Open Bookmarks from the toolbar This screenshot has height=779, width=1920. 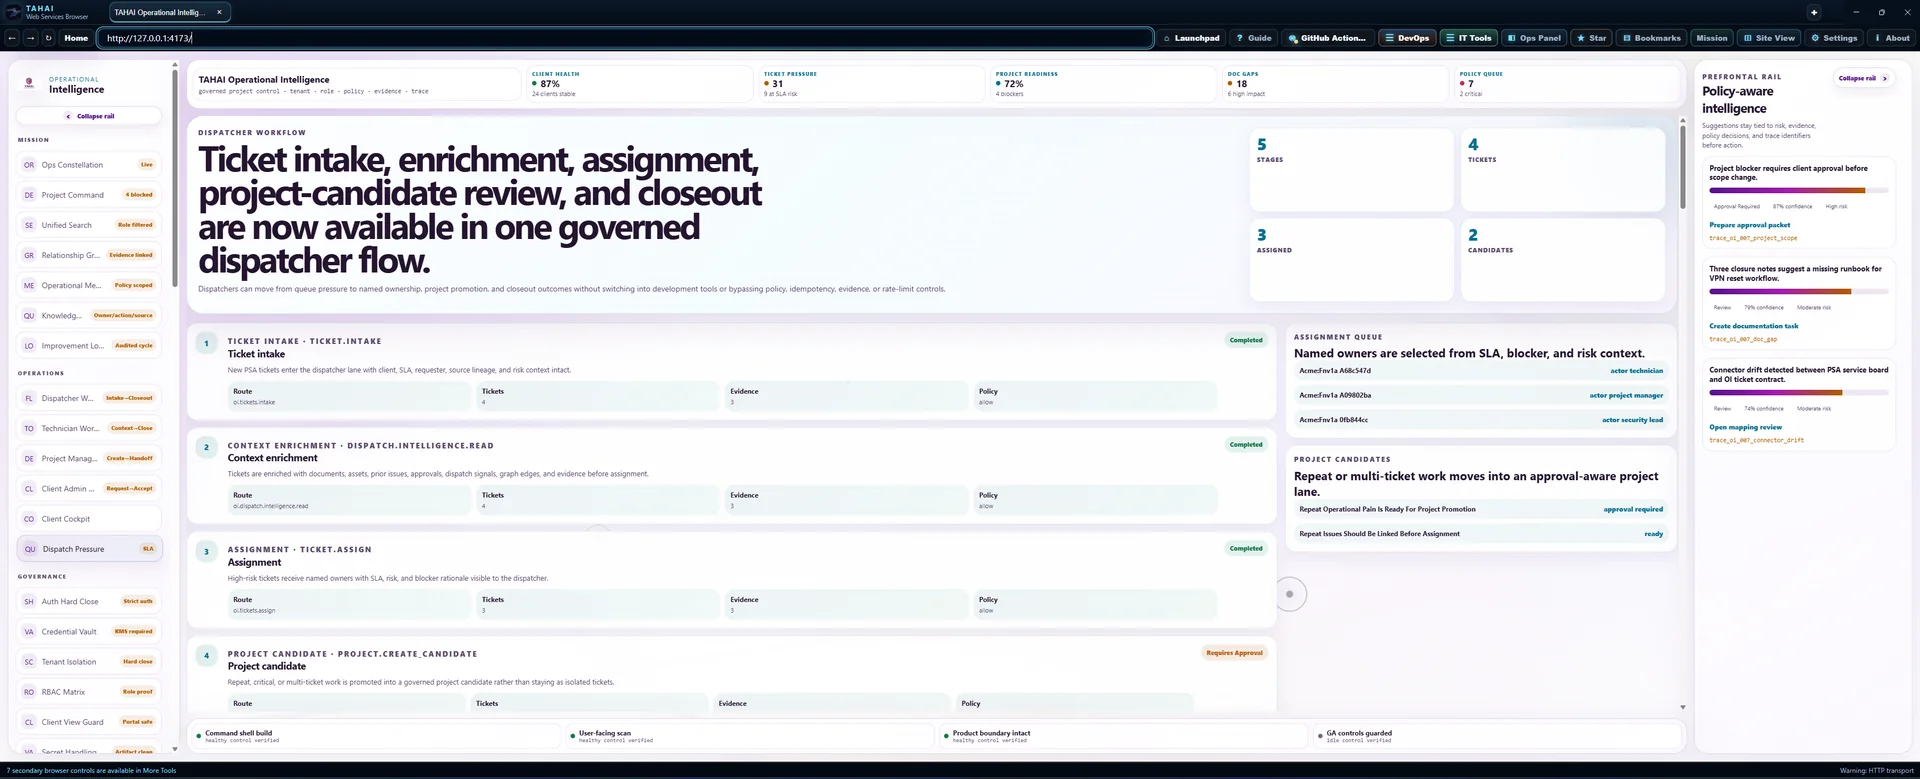click(x=1651, y=38)
